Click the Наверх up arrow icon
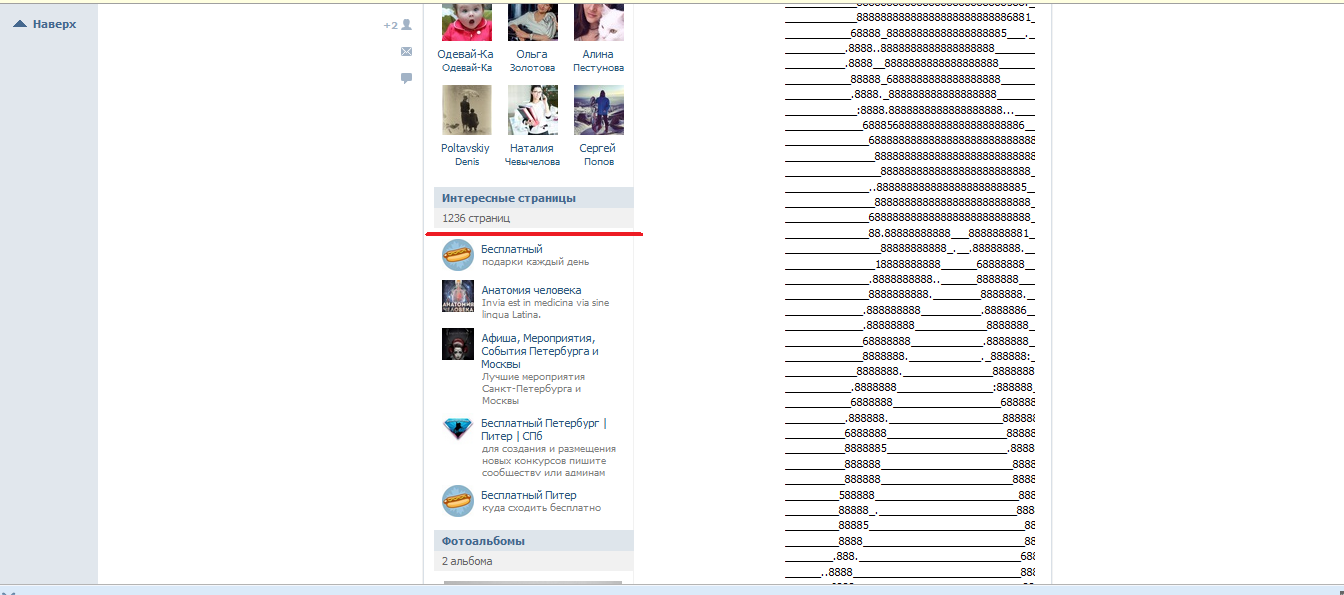This screenshot has width=1344, height=595. (20, 24)
